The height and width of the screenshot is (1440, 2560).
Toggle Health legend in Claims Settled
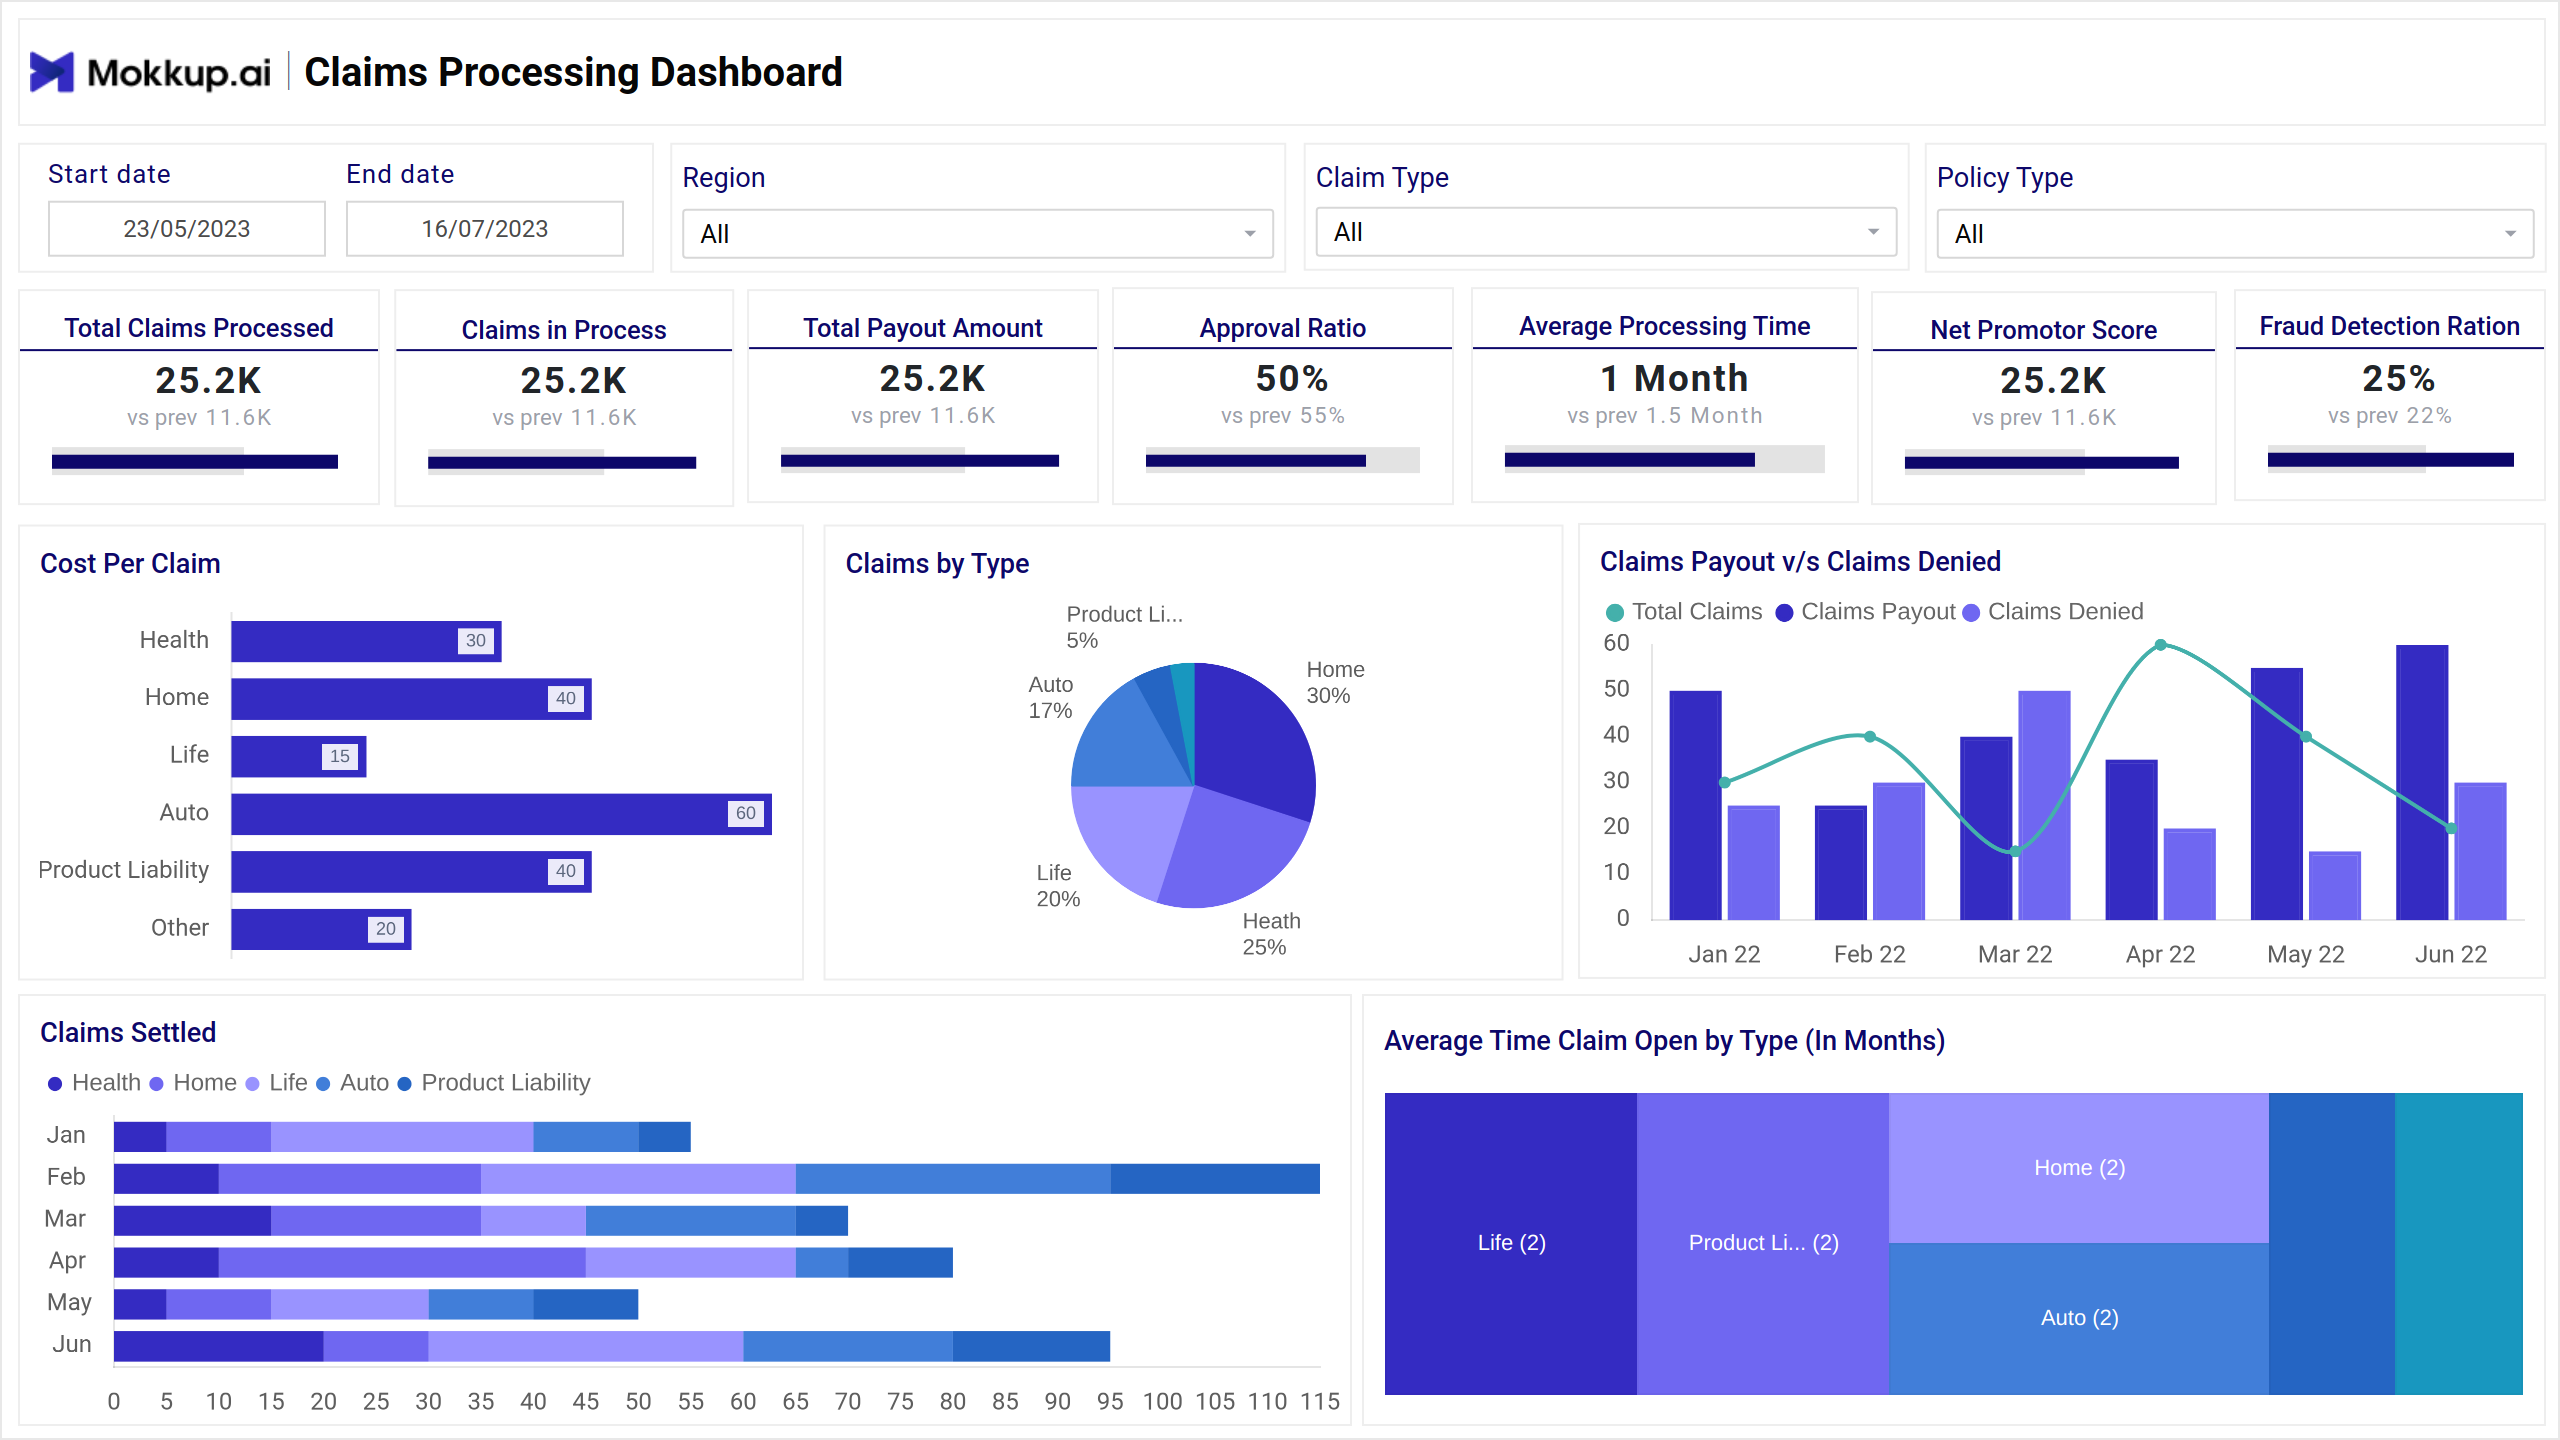pos(55,1084)
